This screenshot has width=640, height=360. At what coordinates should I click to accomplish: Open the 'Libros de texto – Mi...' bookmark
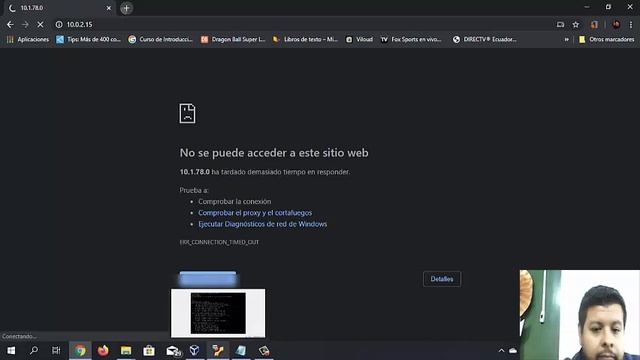(305, 40)
